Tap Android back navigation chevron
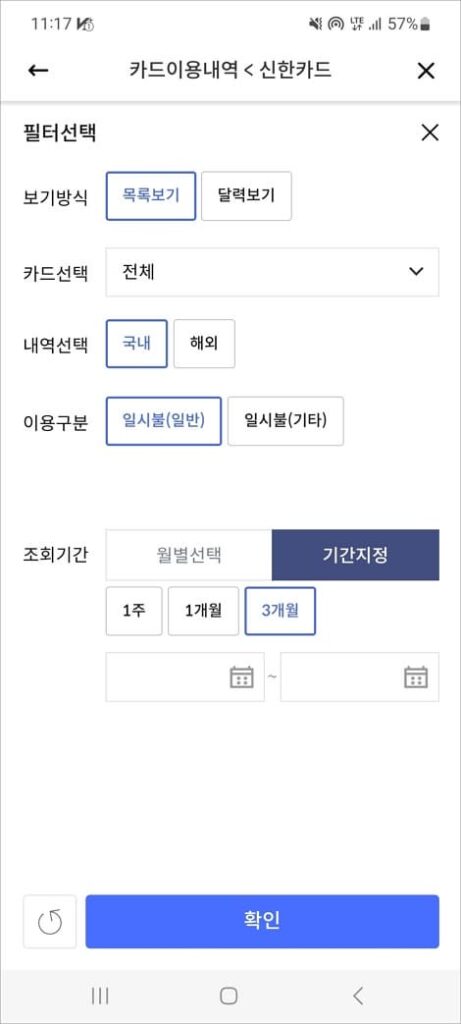Image resolution: width=461 pixels, height=1024 pixels. coord(357,995)
